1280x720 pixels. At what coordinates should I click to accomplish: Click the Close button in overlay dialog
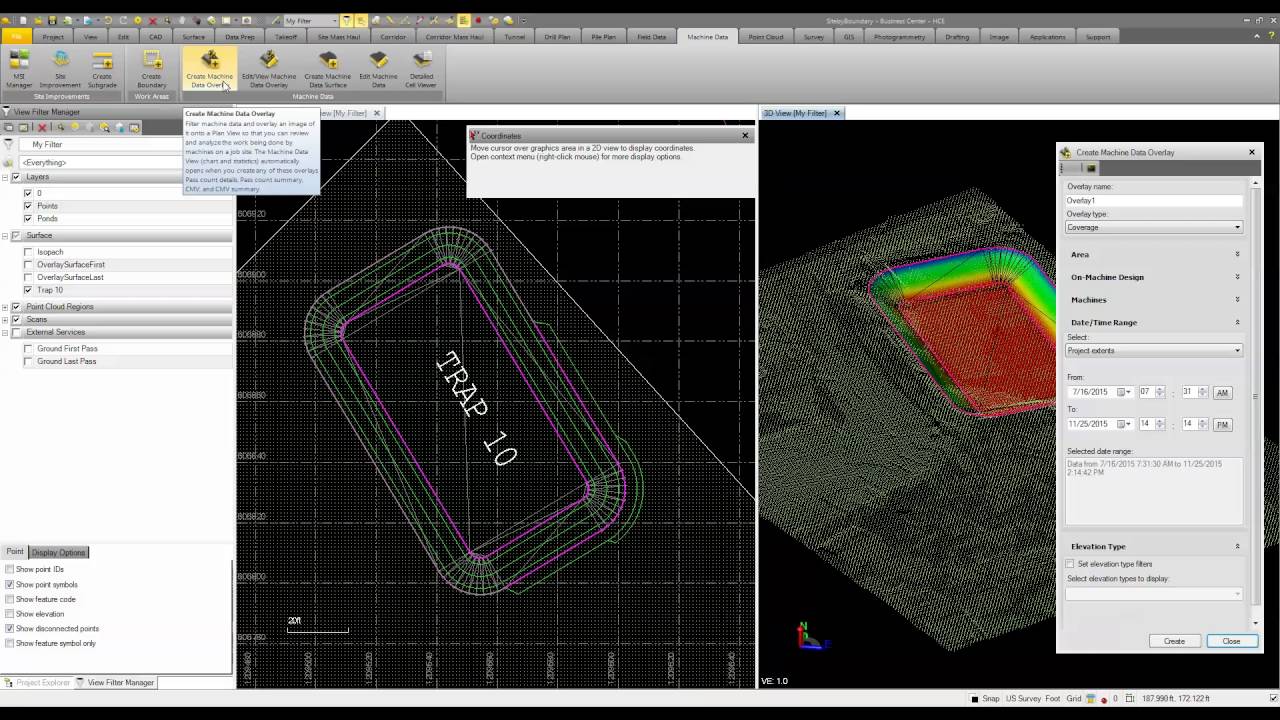point(1231,641)
